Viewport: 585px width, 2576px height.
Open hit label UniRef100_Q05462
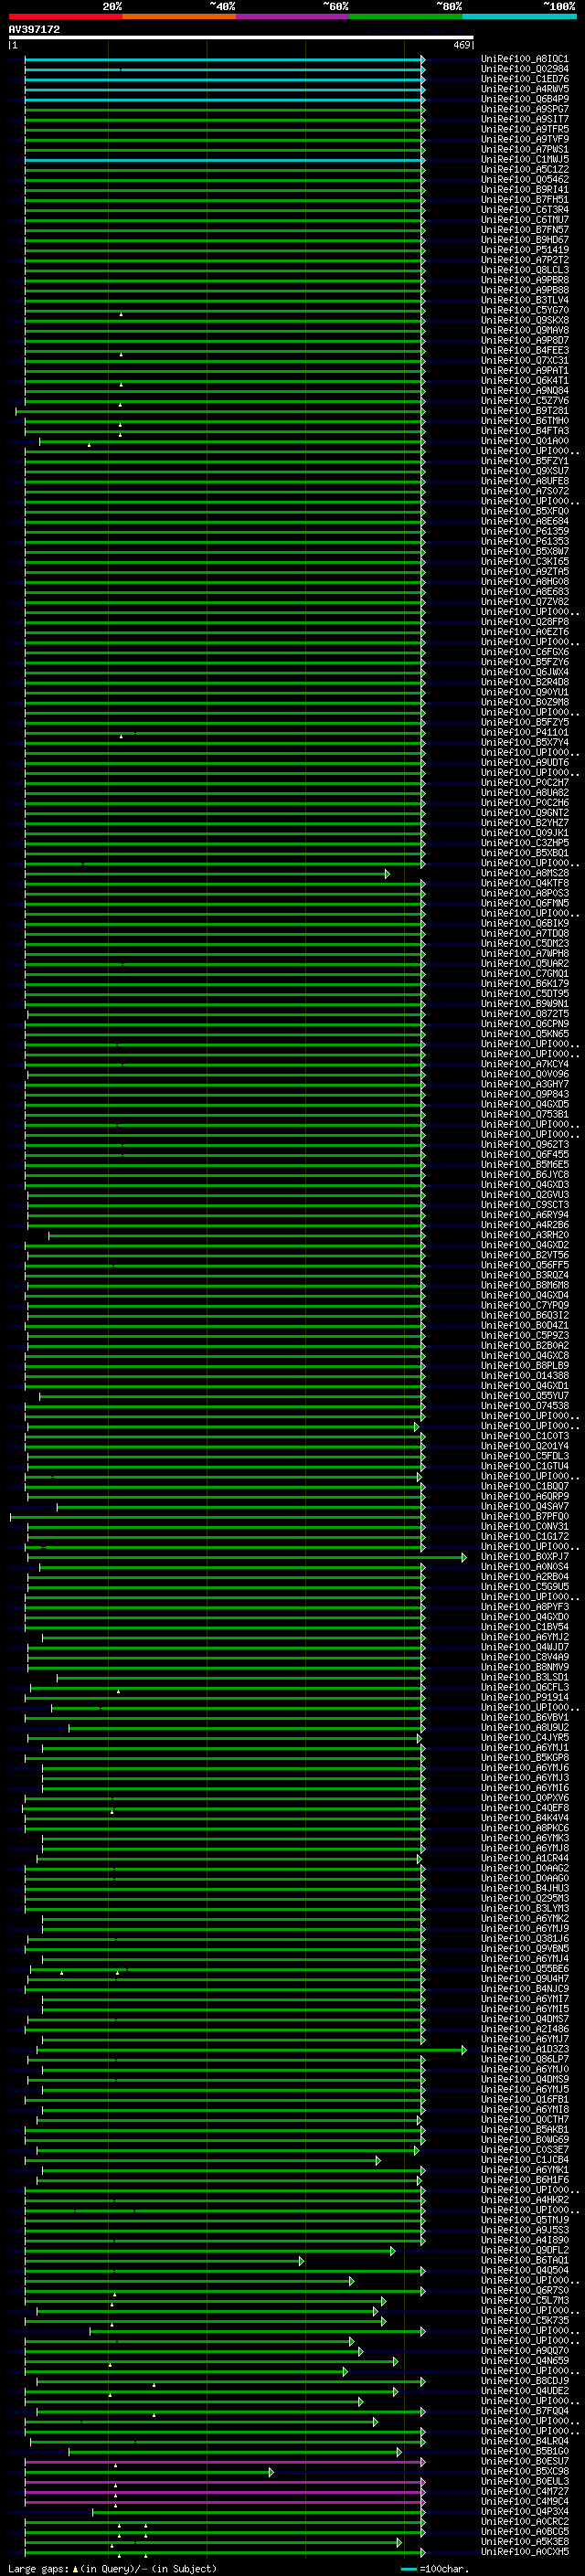525,180
